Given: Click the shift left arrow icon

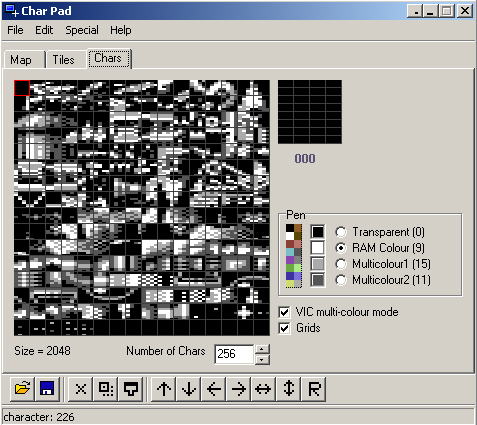Looking at the screenshot, I should pyautogui.click(x=214, y=389).
